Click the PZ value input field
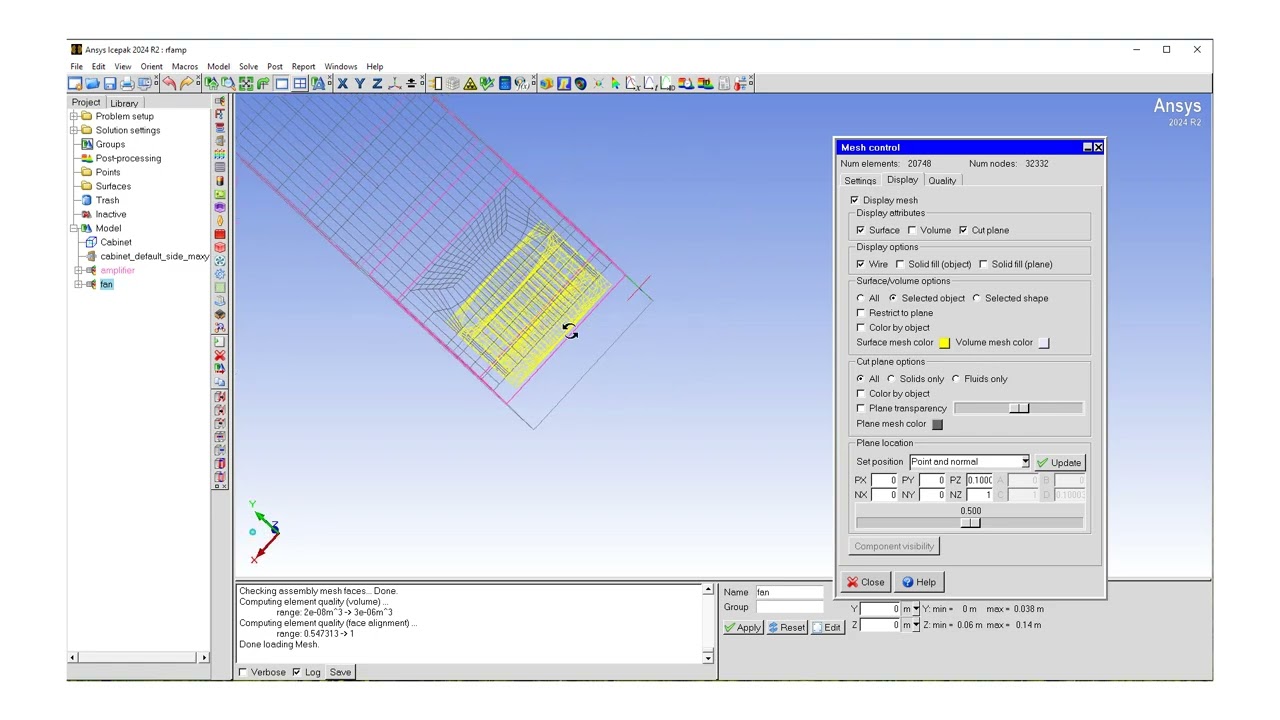 (979, 480)
